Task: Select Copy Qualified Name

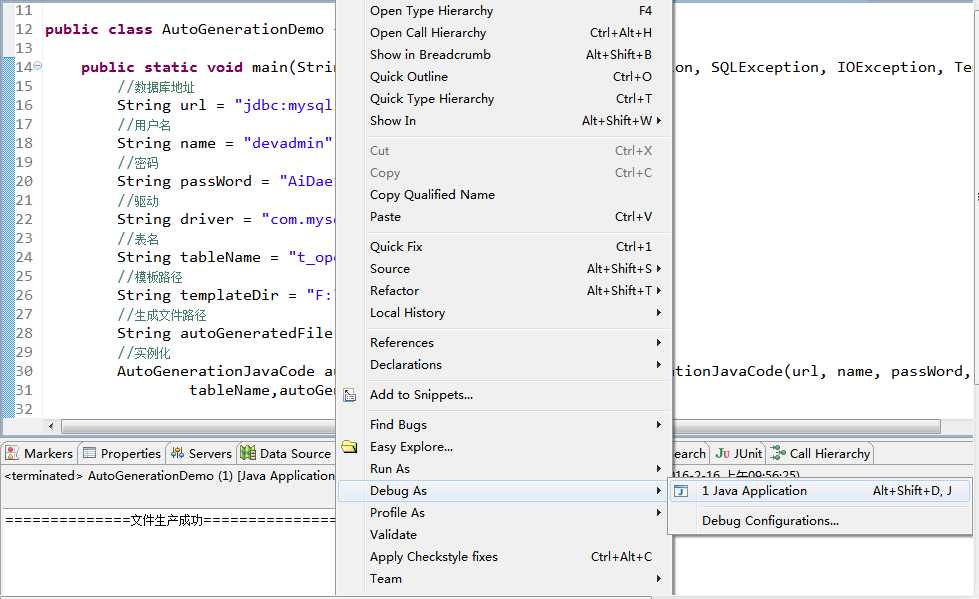Action: coord(504,195)
